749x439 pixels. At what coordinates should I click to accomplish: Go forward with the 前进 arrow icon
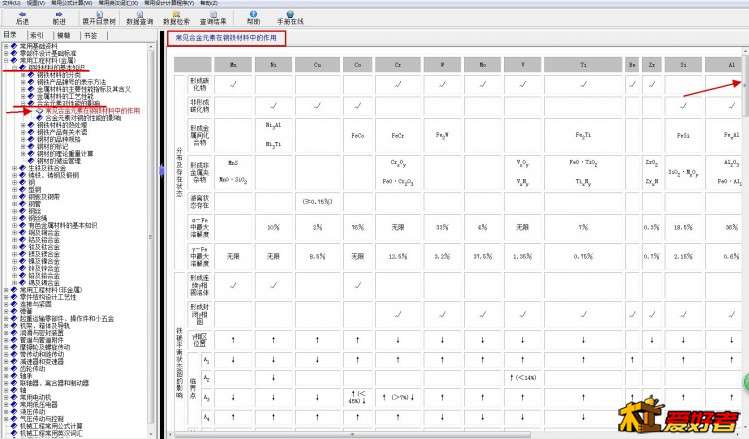(59, 14)
